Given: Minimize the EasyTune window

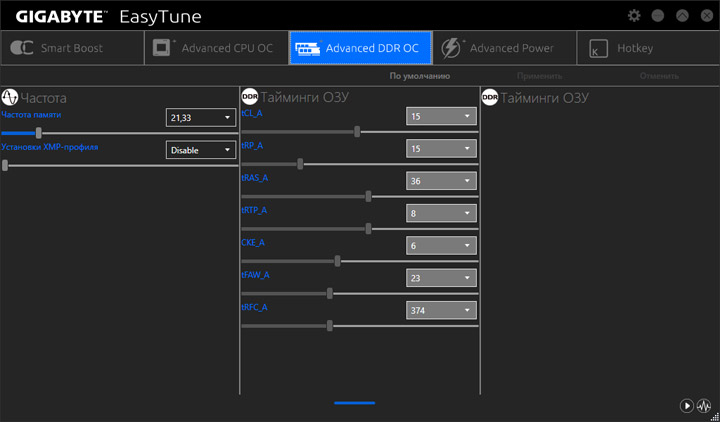Looking at the screenshot, I should tap(658, 16).
